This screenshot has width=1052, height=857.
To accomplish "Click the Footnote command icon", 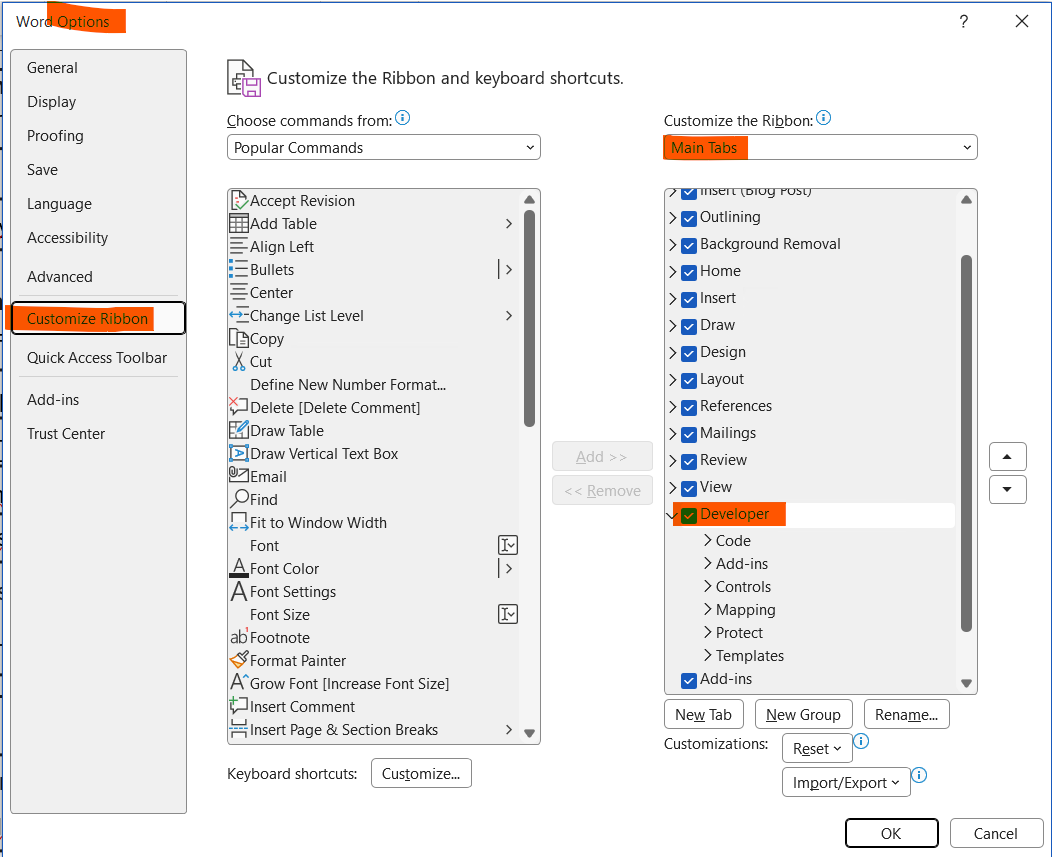I will (x=239, y=637).
